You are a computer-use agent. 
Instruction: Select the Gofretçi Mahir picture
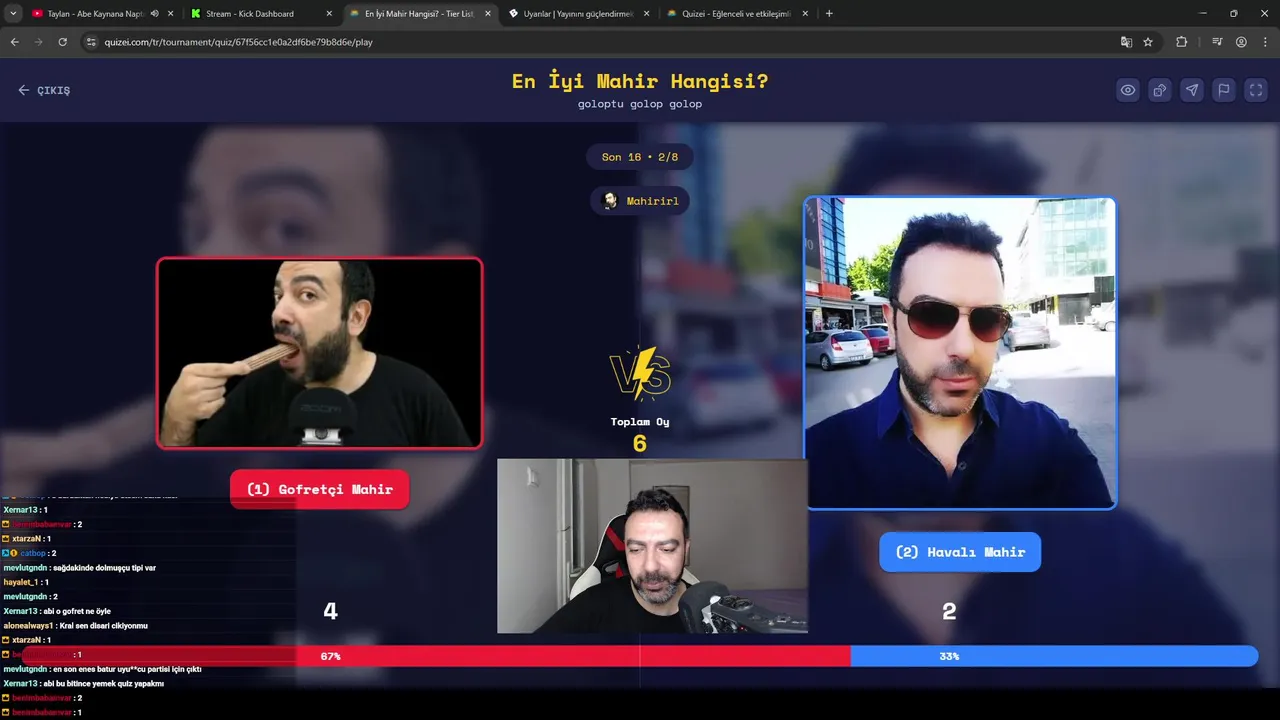tap(319, 353)
